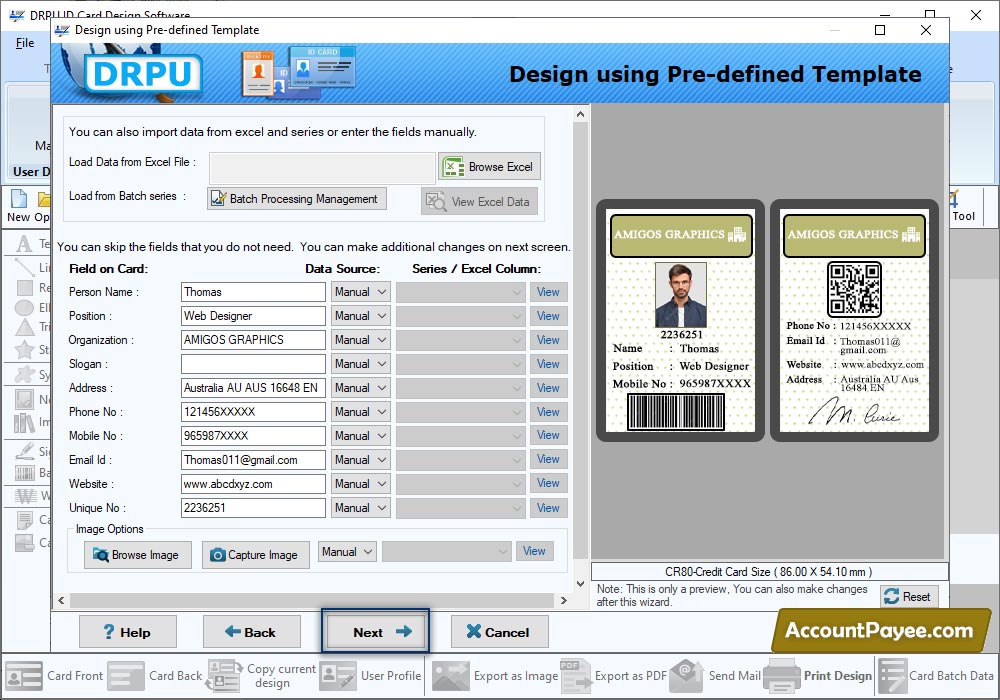Click the horizontal scrollbar left arrow
Viewport: 1000px width, 700px height.
pyautogui.click(x=61, y=600)
